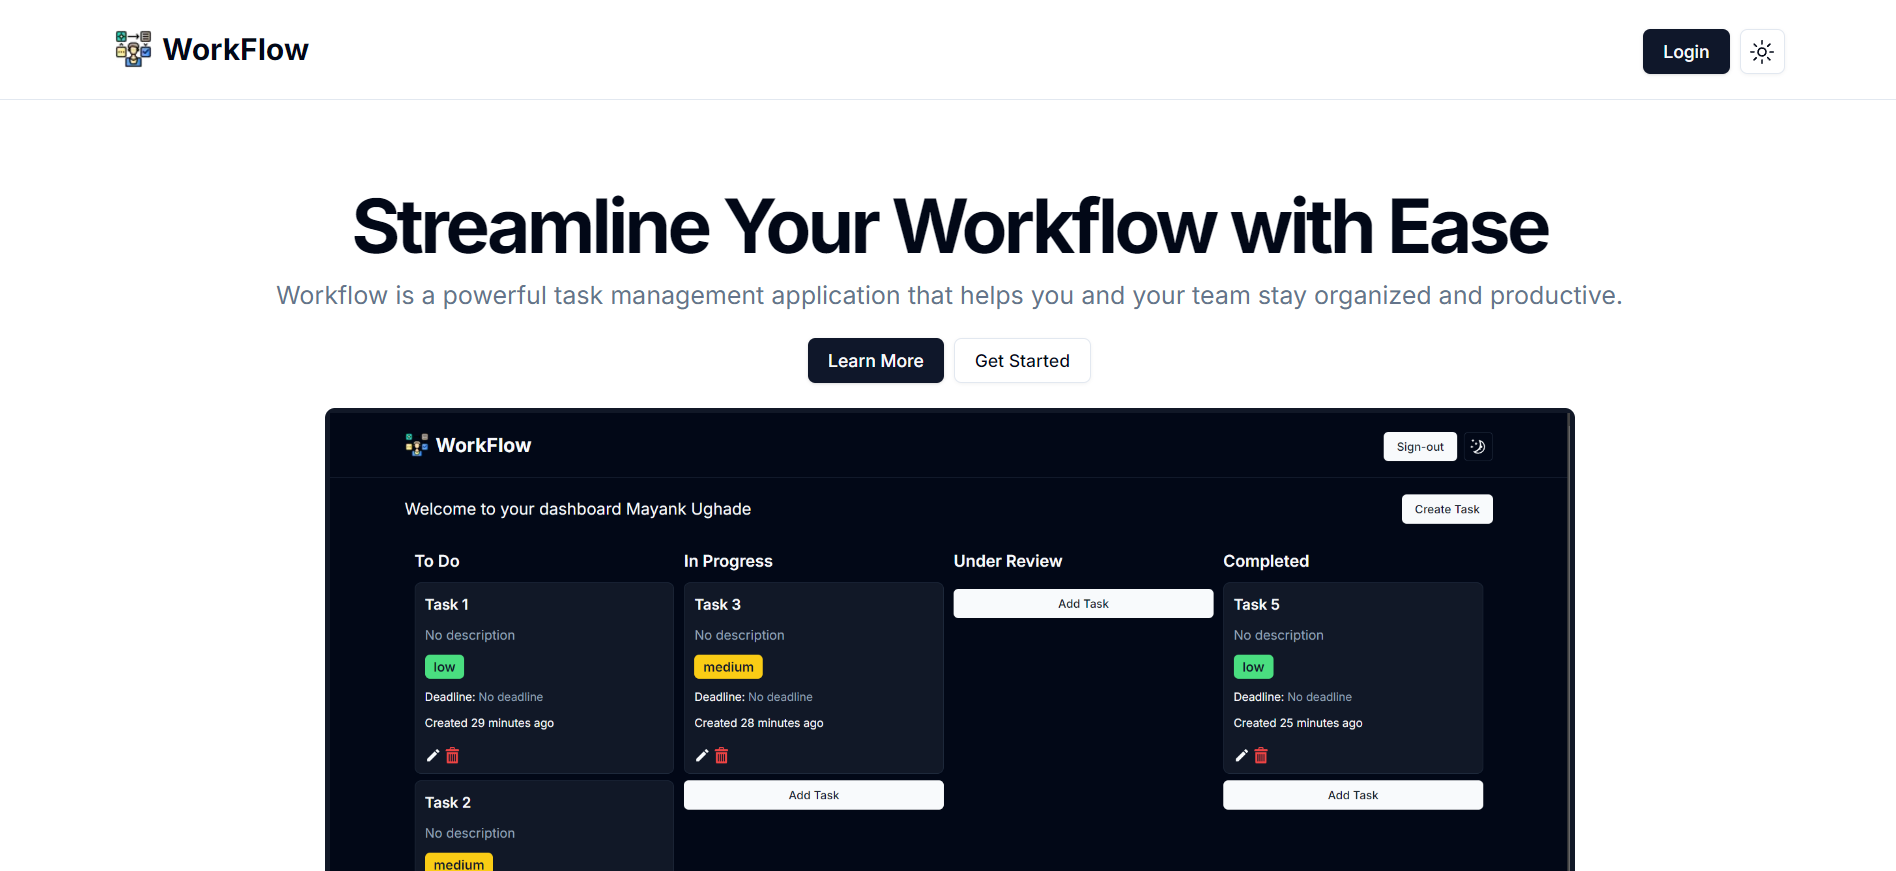Delete Task 1 using the red trash icon
The image size is (1896, 871).
[x=452, y=756]
